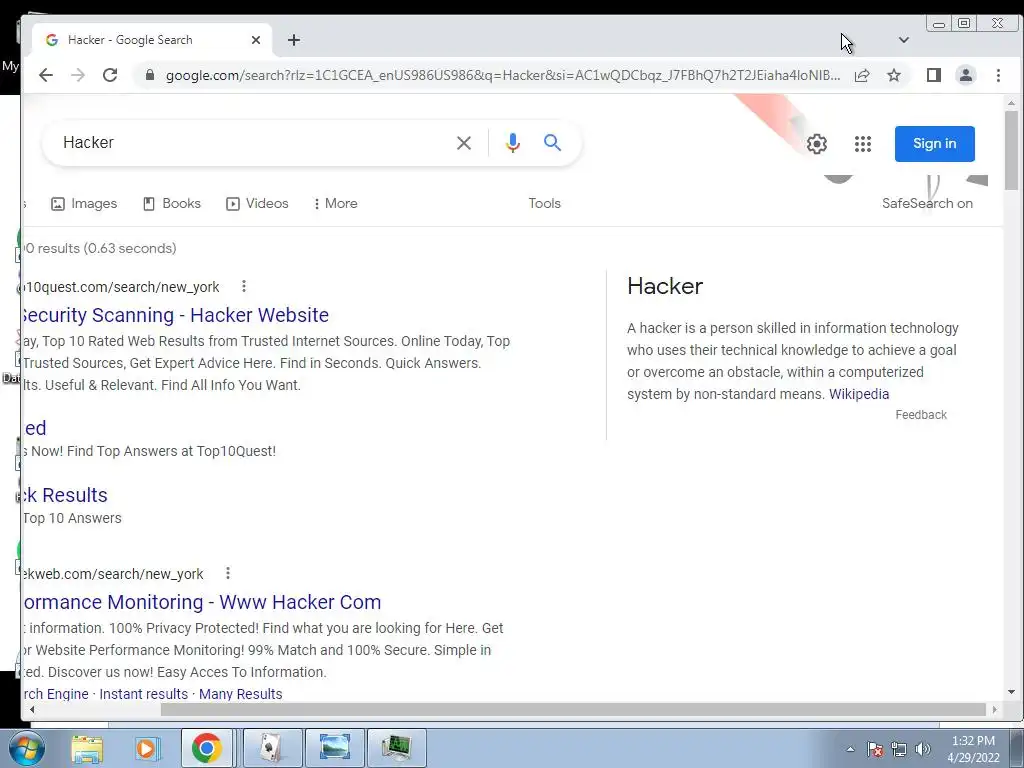Click the Sign in button

click(935, 144)
